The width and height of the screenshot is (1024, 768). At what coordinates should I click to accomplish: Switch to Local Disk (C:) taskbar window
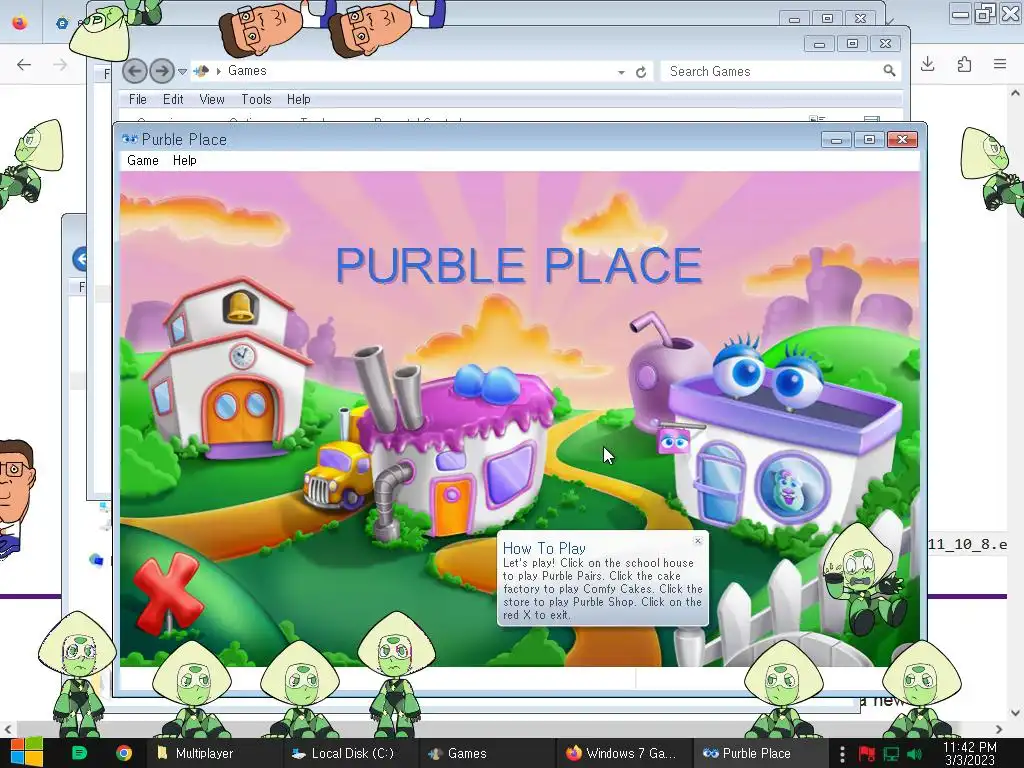coord(349,753)
